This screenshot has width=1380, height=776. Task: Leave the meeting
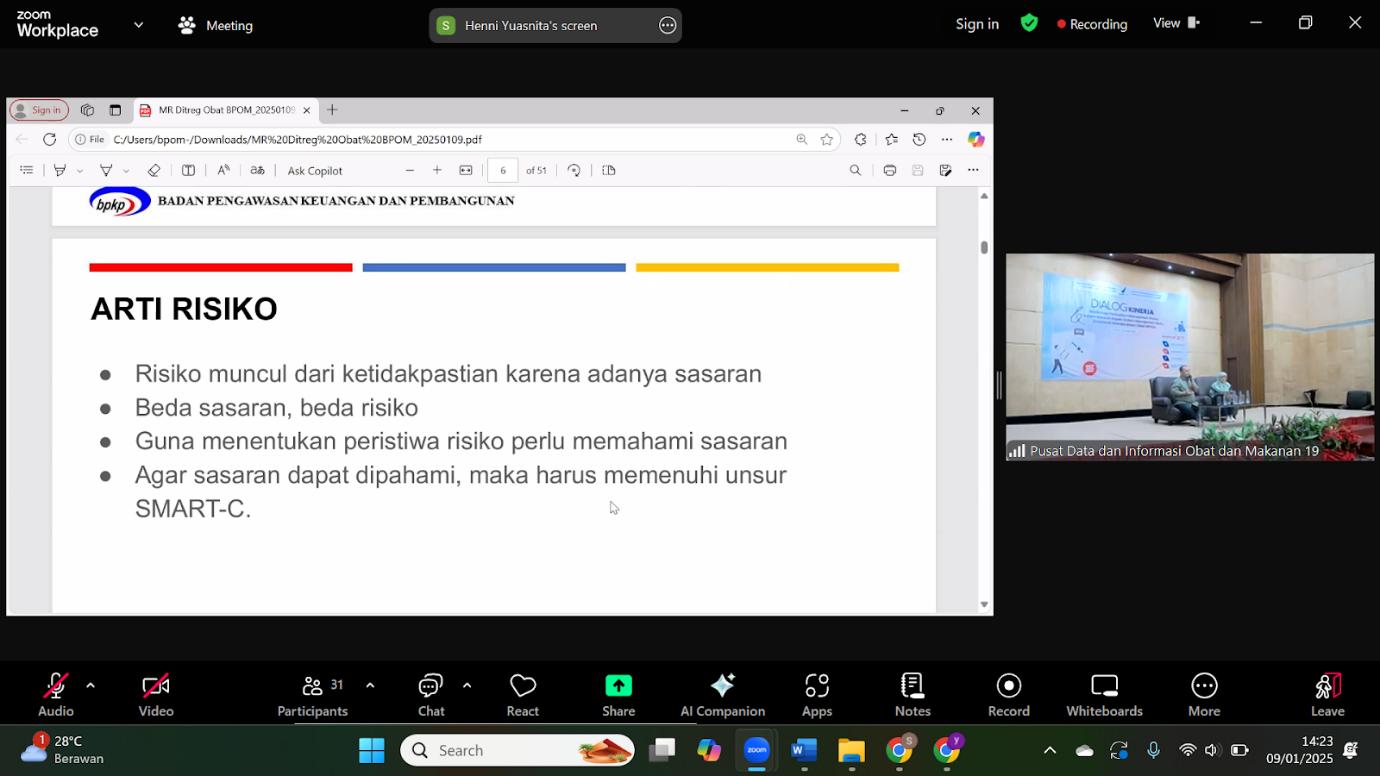pyautogui.click(x=1327, y=695)
